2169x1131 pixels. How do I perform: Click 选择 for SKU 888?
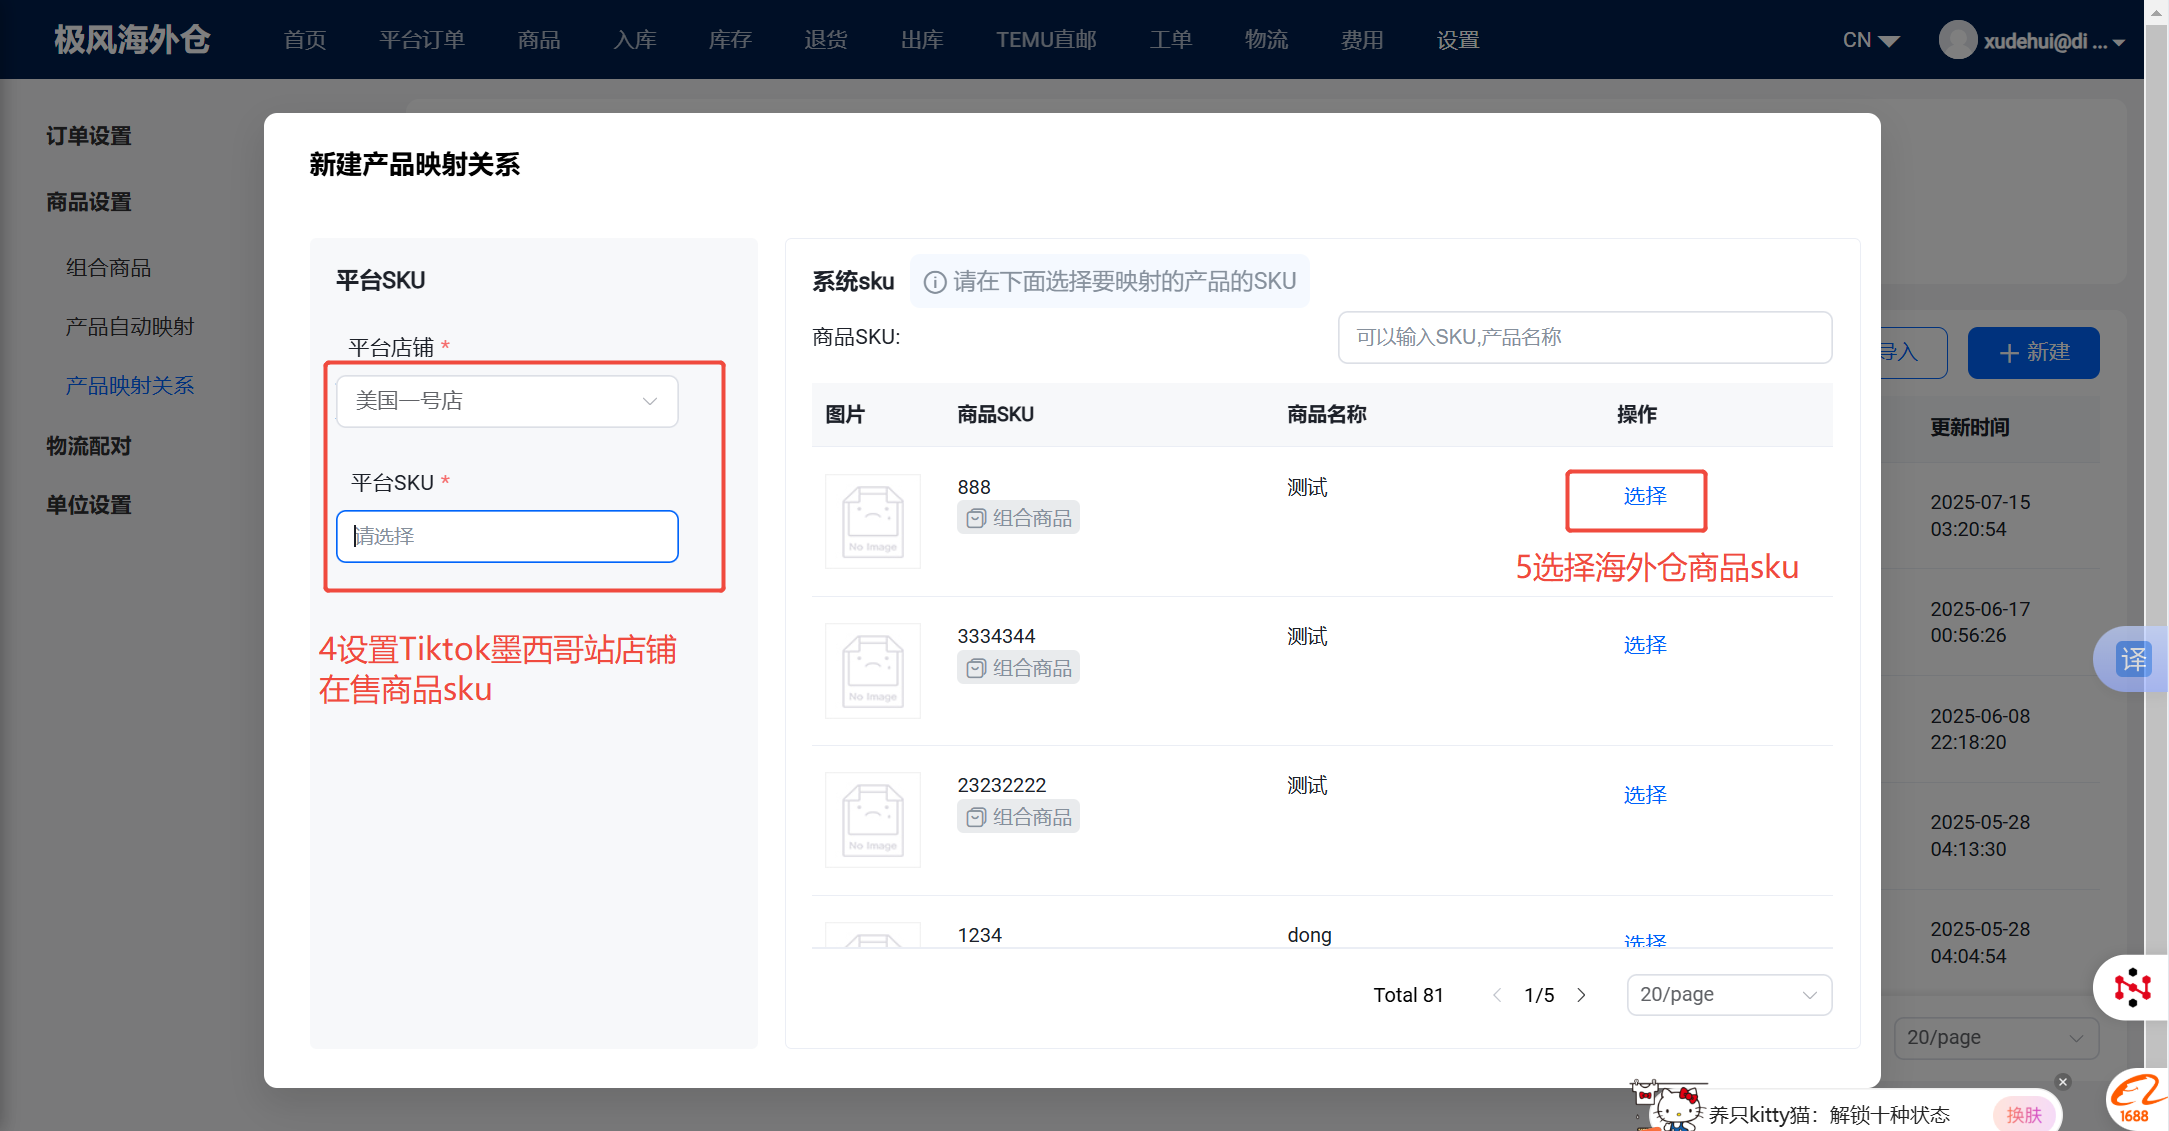click(x=1645, y=496)
